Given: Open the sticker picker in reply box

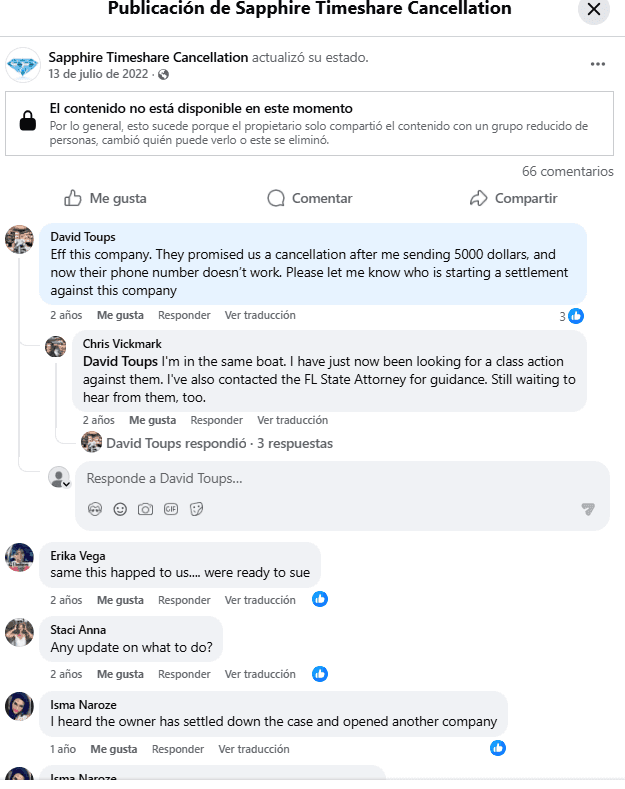Looking at the screenshot, I should [x=196, y=509].
